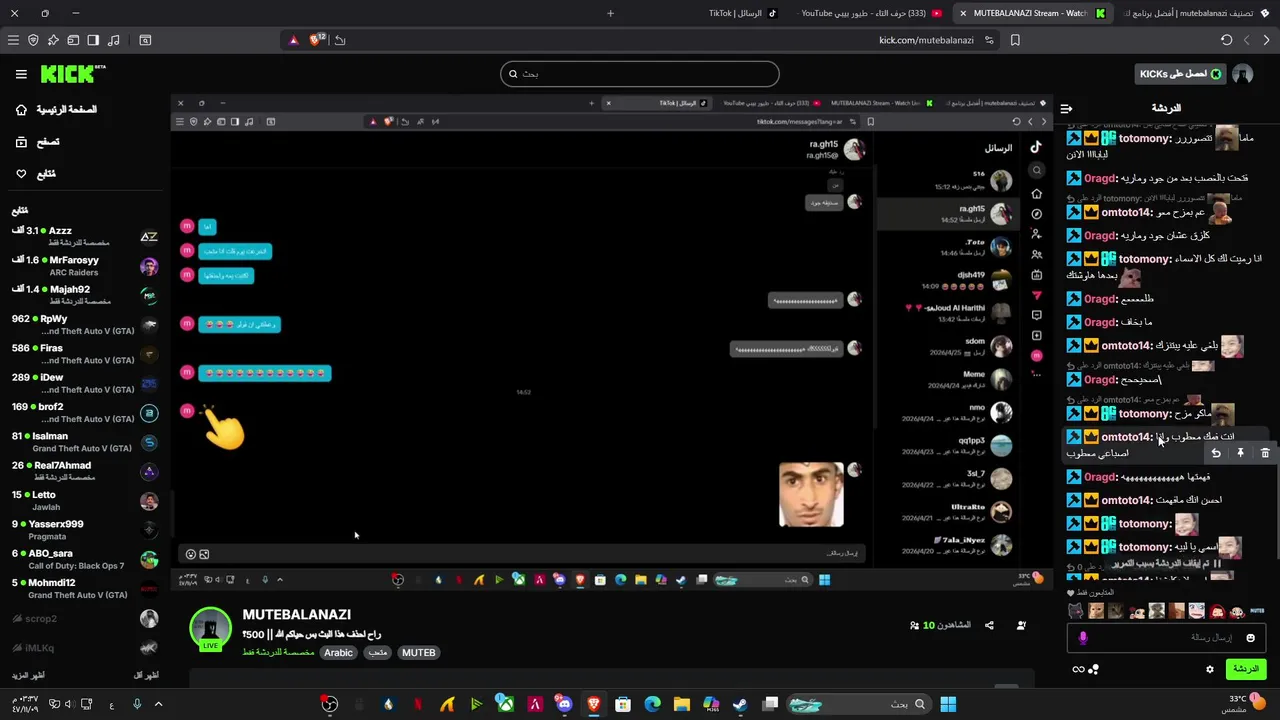Open the emoji picker in chat
Screen dimensions: 1280x720
pos(1250,637)
